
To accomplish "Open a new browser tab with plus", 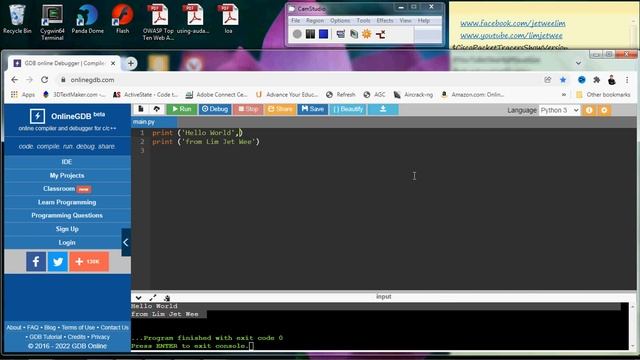I will click(x=131, y=63).
